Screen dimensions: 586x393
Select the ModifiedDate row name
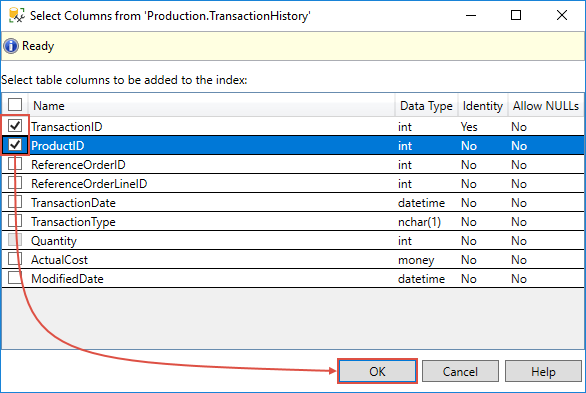[67, 279]
